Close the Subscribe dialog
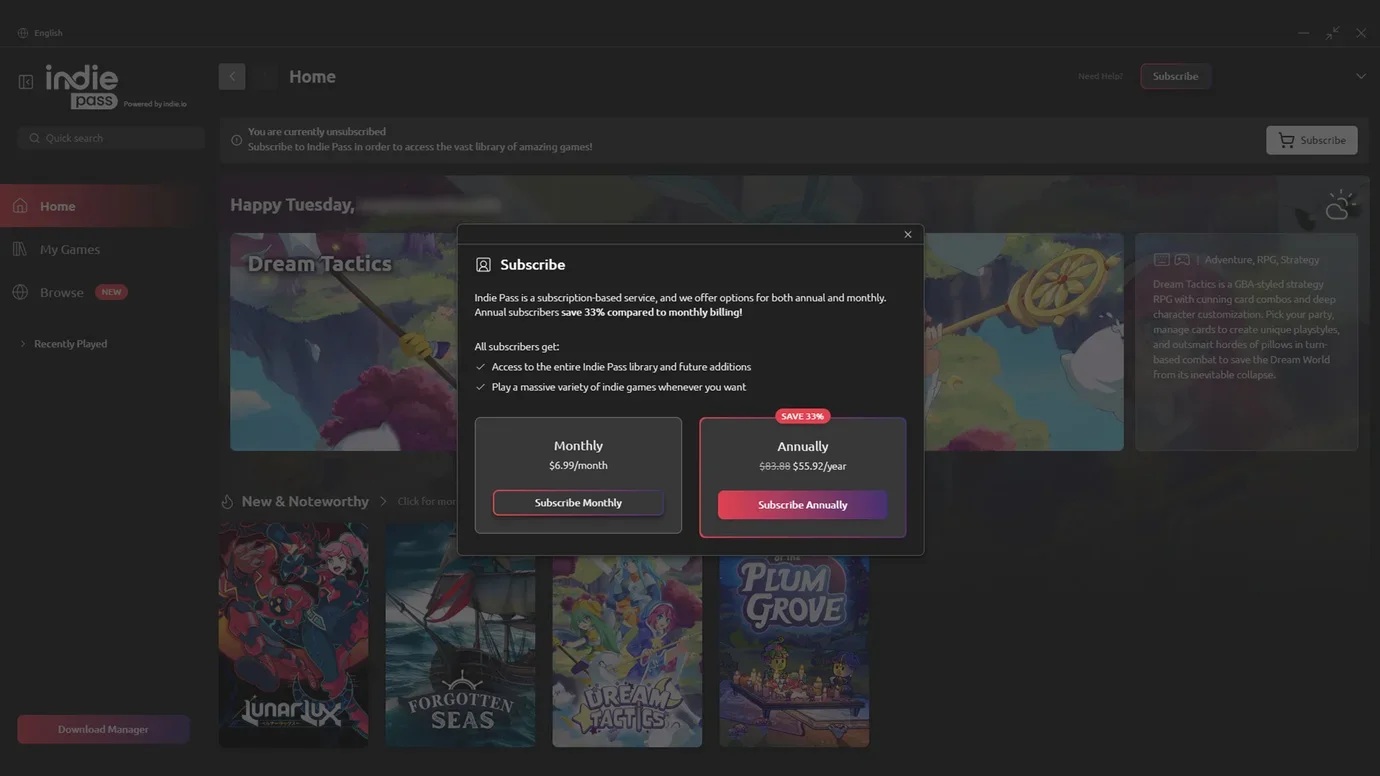This screenshot has width=1380, height=776. point(908,235)
